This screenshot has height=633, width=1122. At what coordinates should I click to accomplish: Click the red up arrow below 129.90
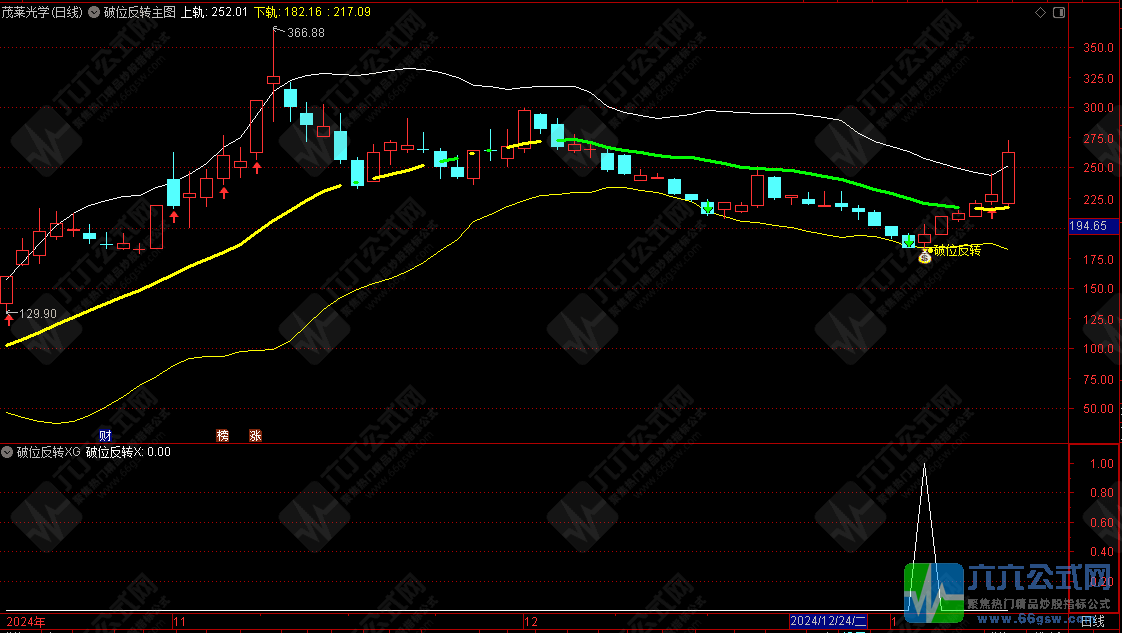pos(9,319)
